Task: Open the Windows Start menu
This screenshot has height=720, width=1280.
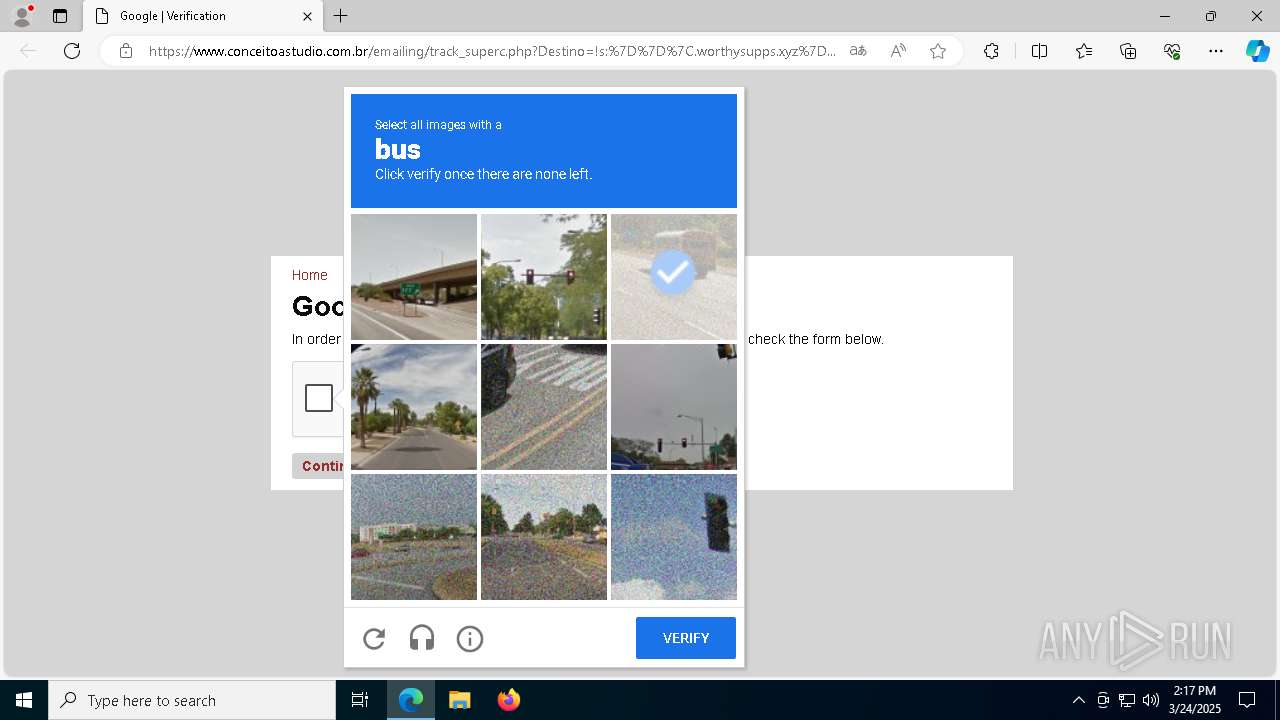Action: pos(24,700)
